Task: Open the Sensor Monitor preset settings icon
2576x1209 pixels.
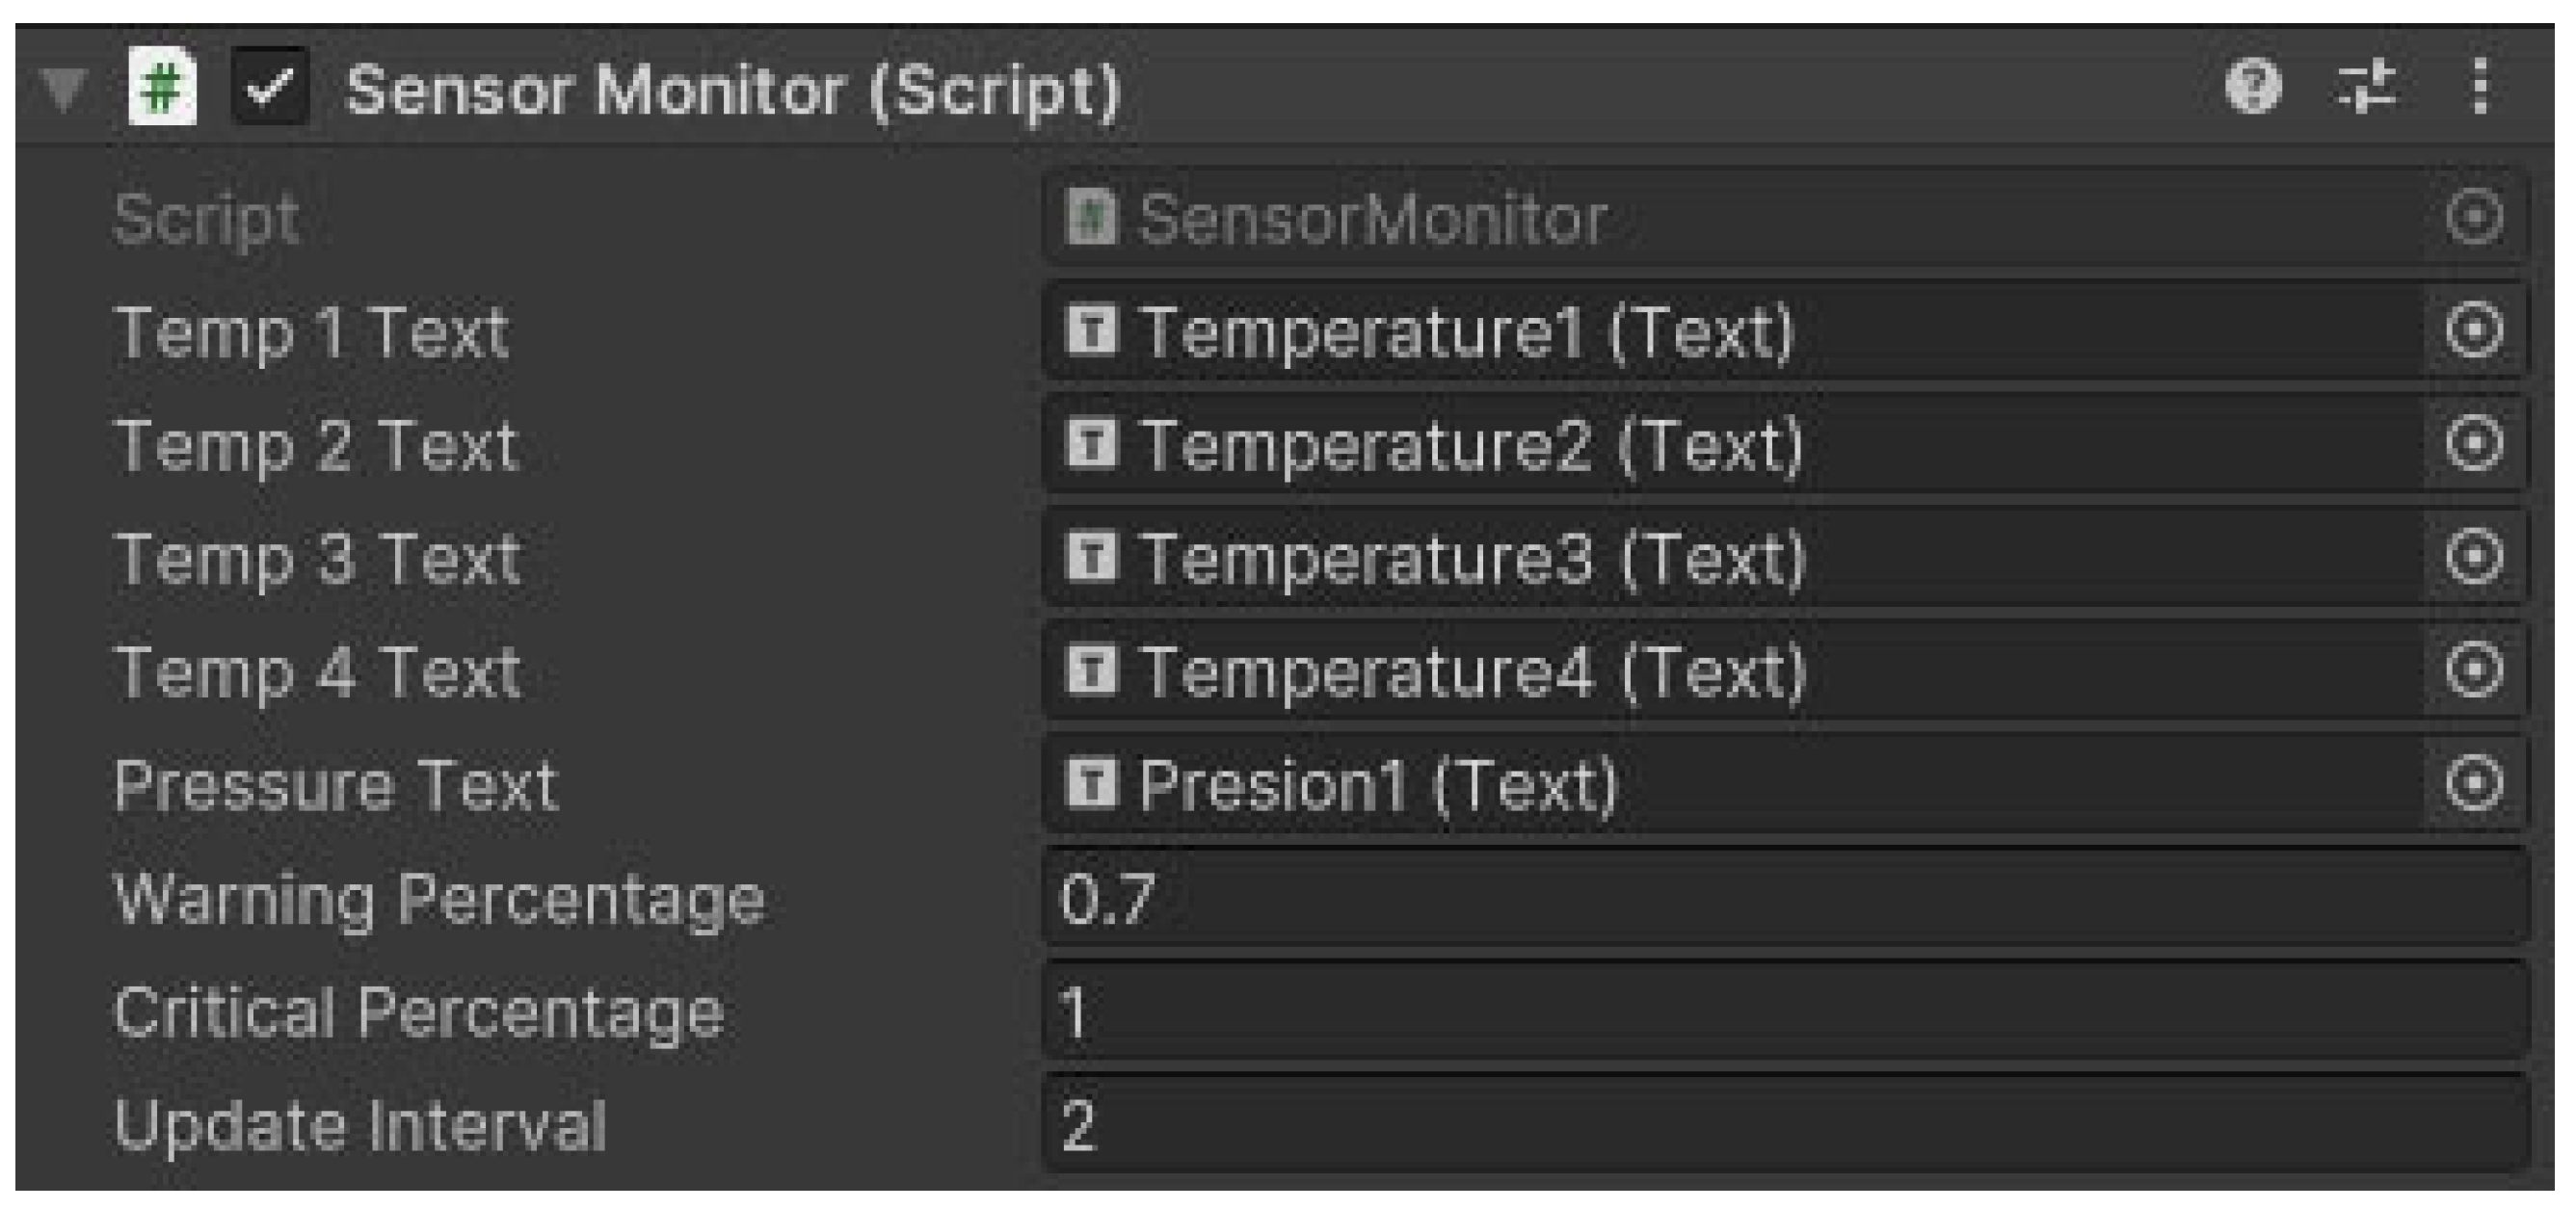Action: click(2366, 88)
